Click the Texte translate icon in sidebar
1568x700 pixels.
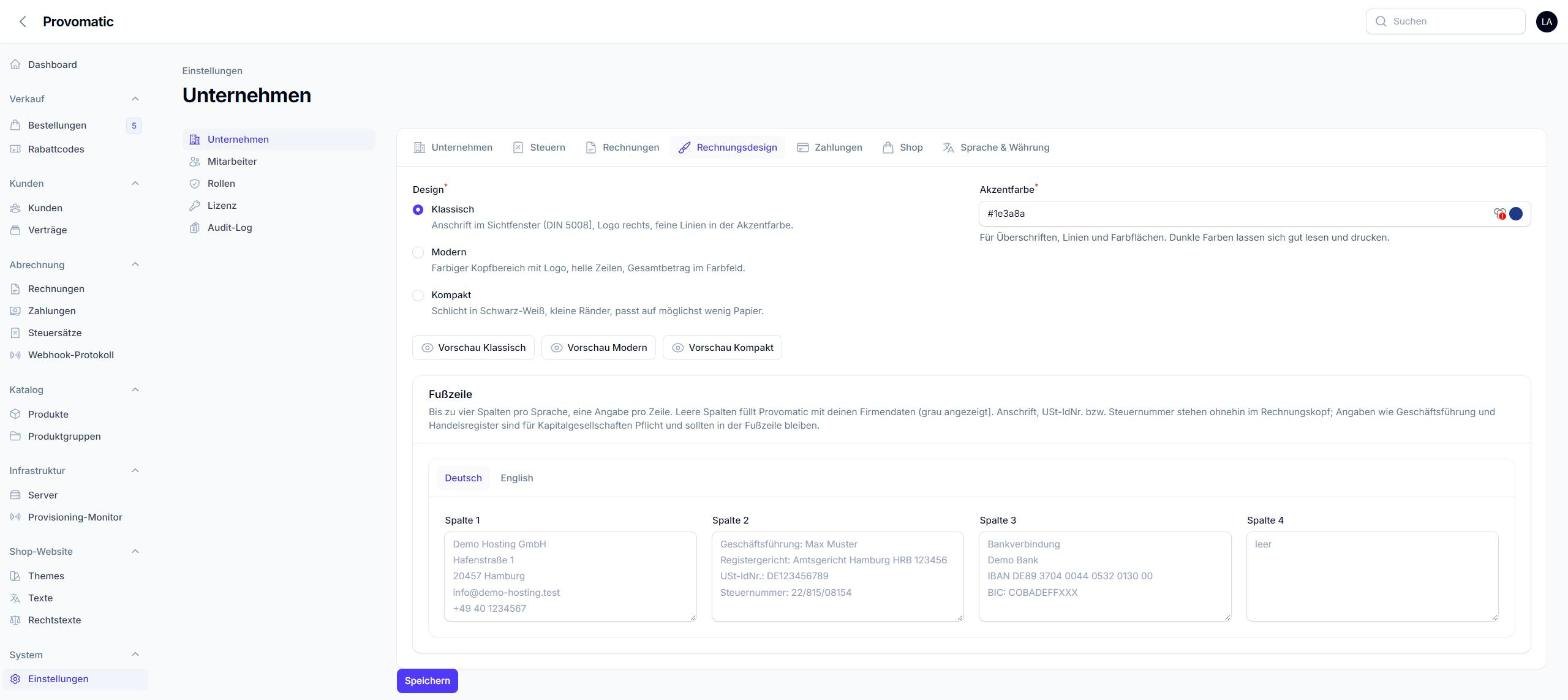point(15,598)
